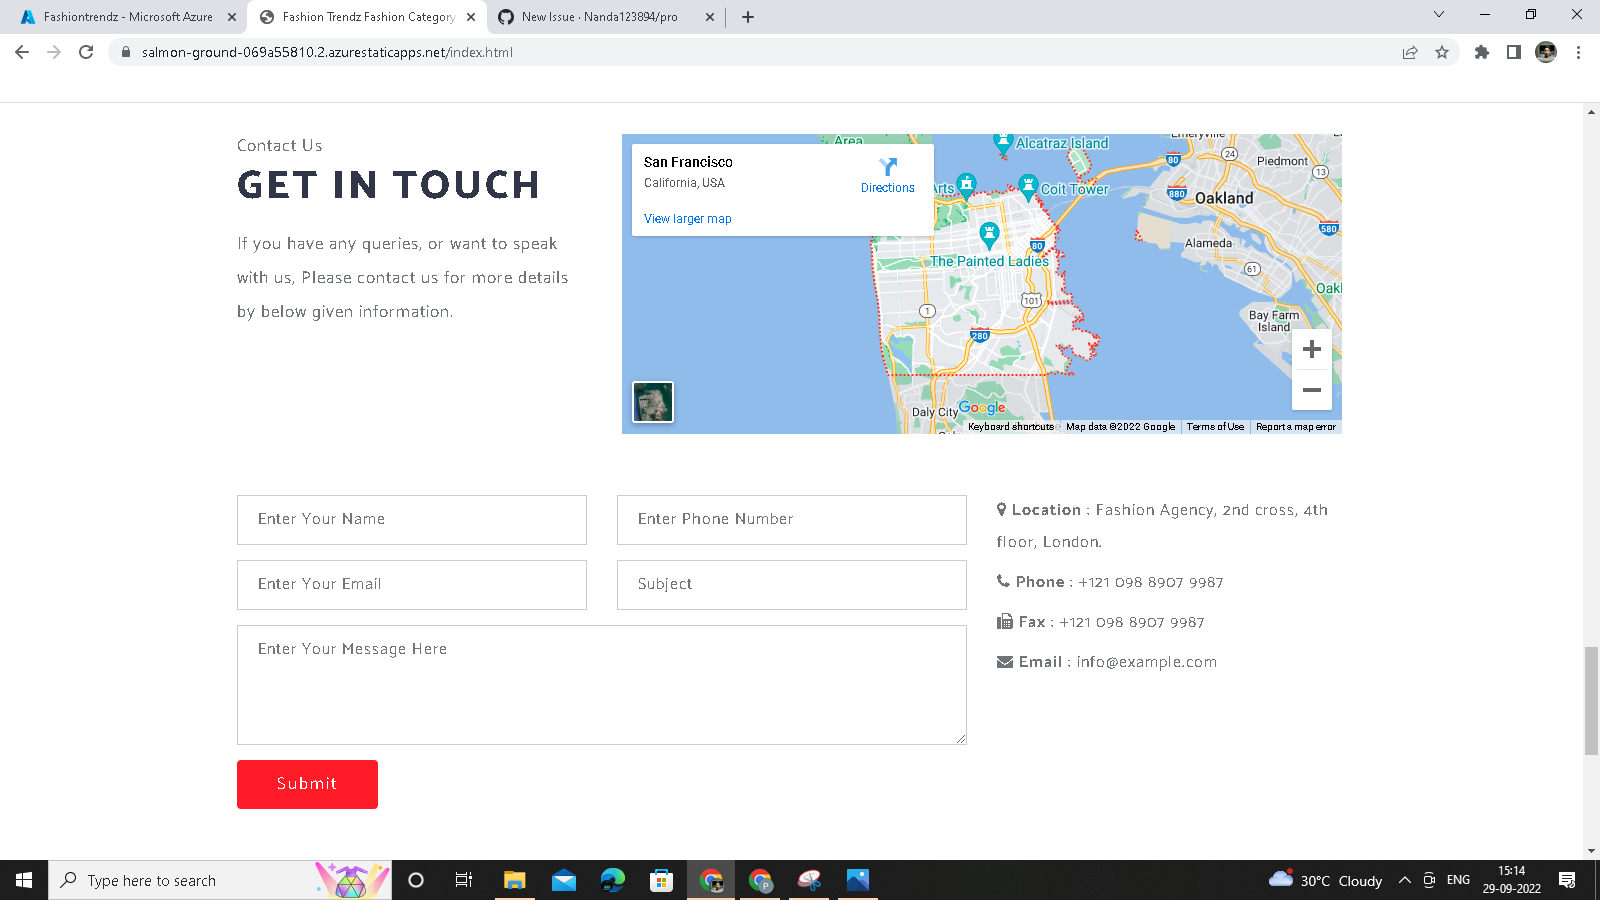
Task: Launch Microsoft Edge from the taskbar
Action: 612,880
